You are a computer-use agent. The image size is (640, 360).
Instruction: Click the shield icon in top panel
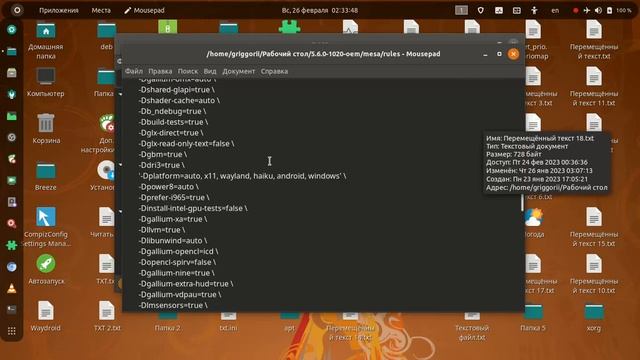click(x=480, y=10)
